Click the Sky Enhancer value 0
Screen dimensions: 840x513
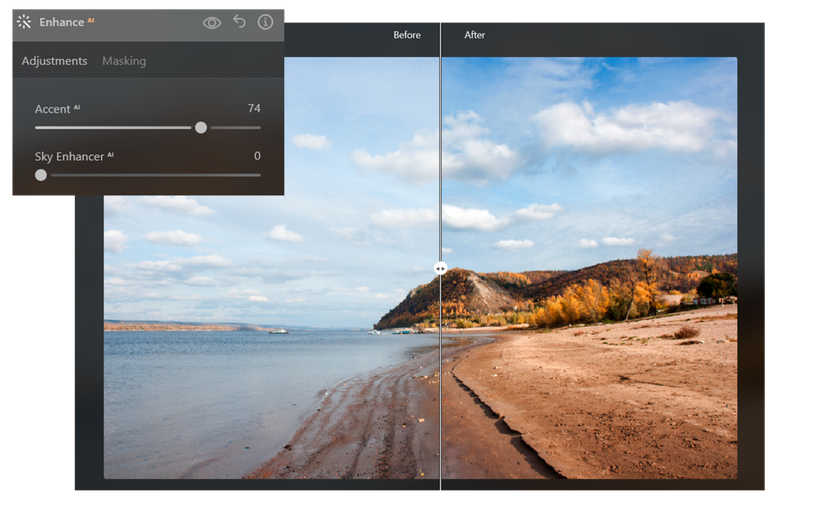click(257, 156)
